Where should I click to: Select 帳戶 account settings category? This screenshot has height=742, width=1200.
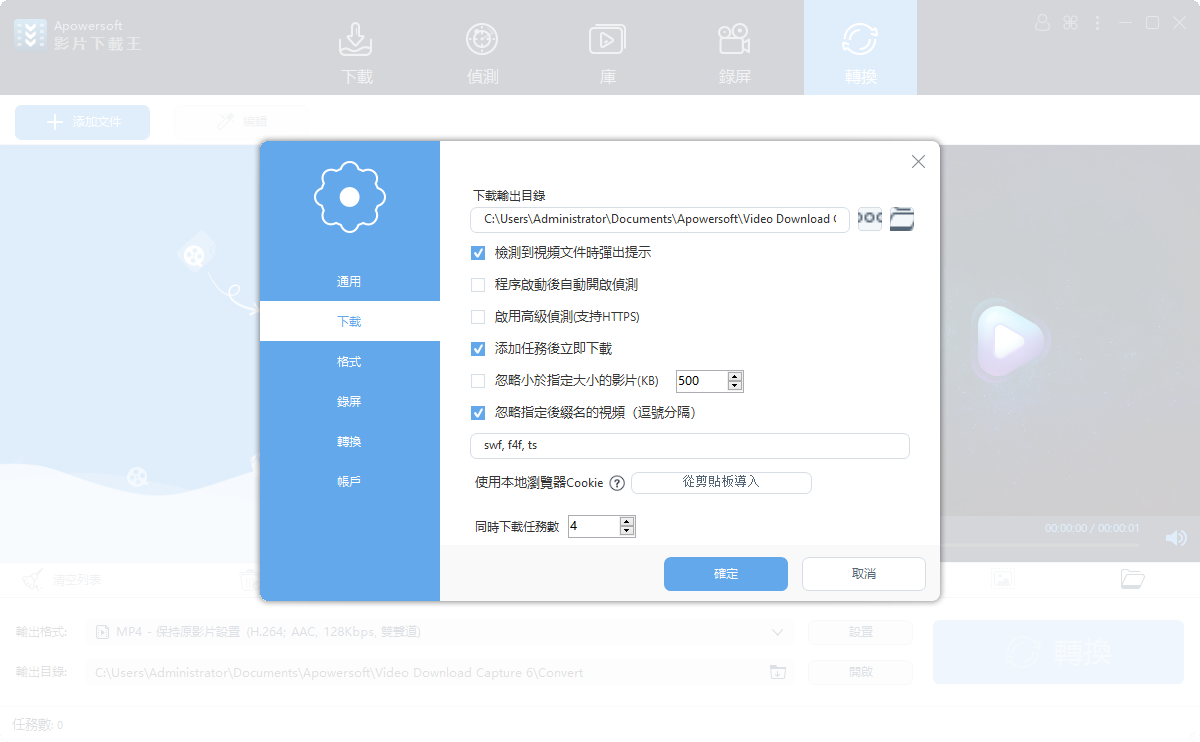pyautogui.click(x=349, y=482)
